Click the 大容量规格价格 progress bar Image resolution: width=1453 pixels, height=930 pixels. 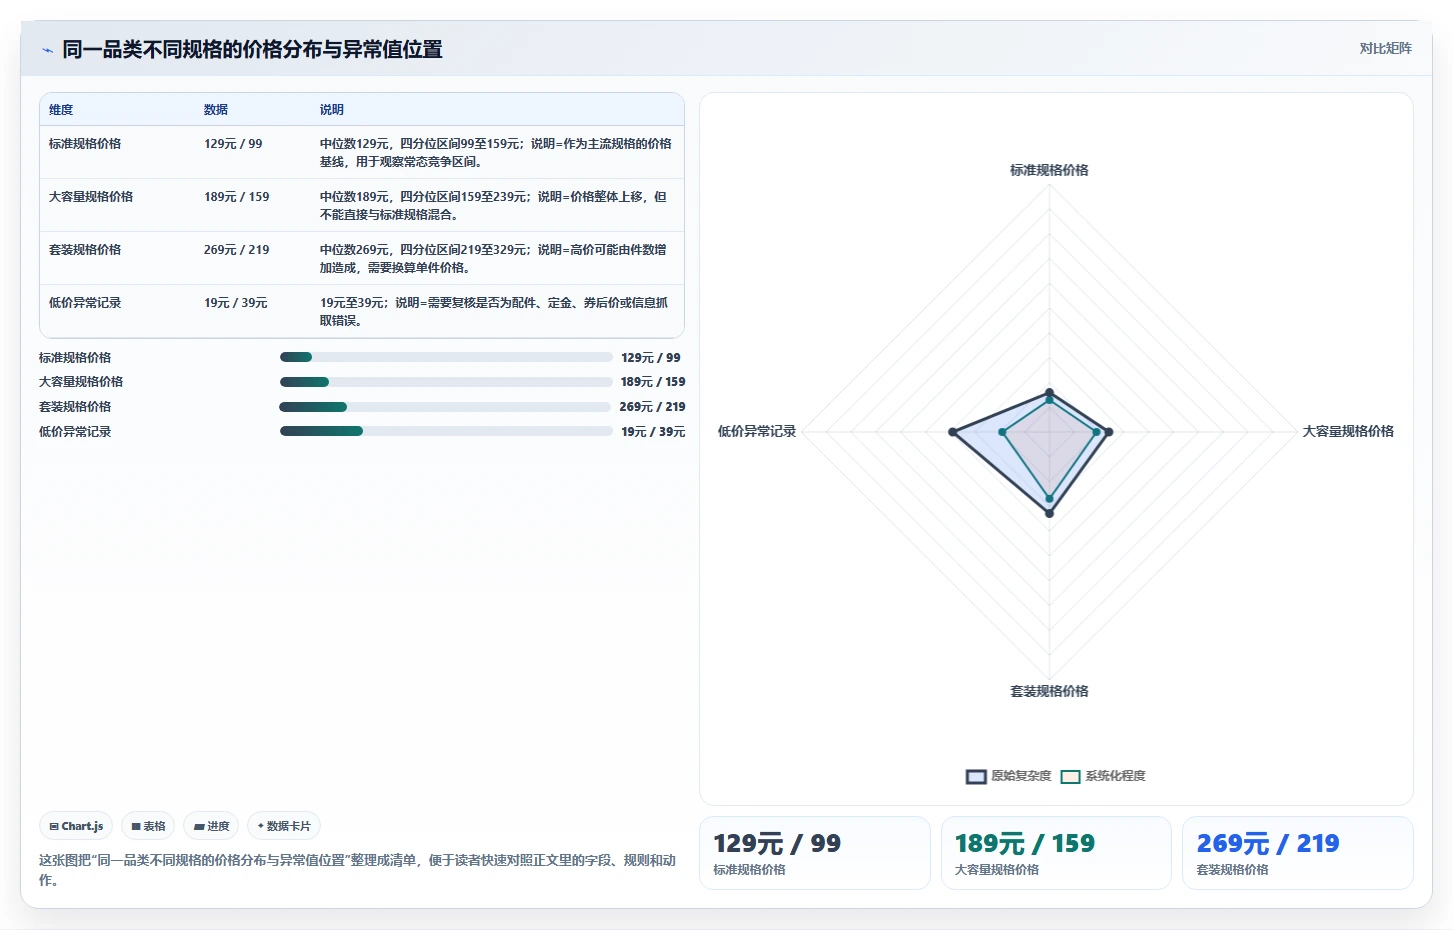pos(446,382)
